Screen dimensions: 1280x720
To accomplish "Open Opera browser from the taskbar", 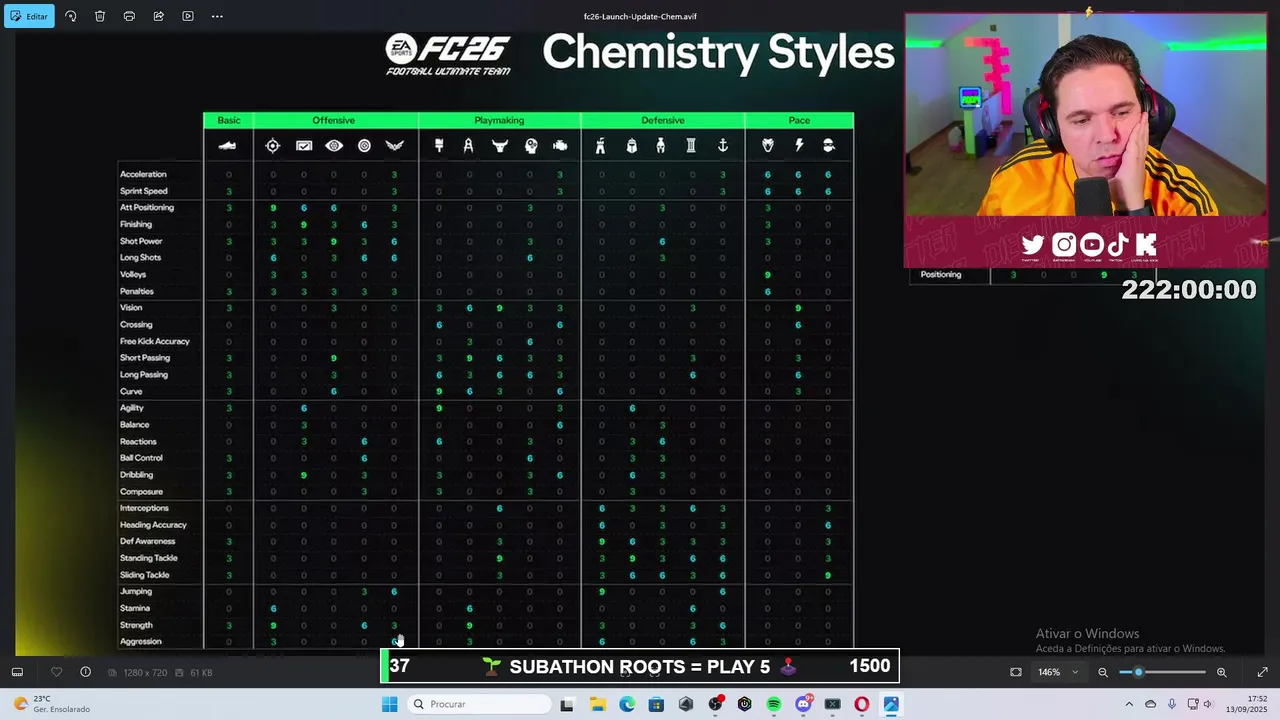I will click(x=862, y=704).
